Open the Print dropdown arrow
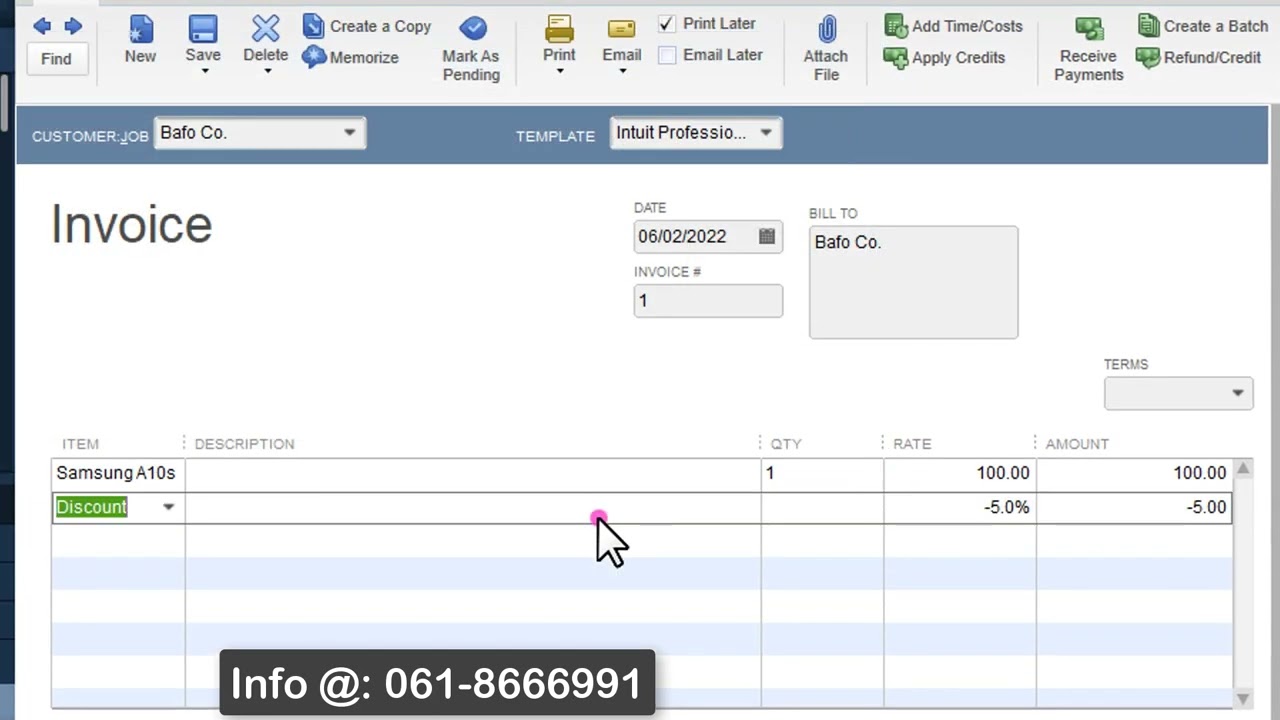This screenshot has width=1280, height=720. [x=560, y=71]
